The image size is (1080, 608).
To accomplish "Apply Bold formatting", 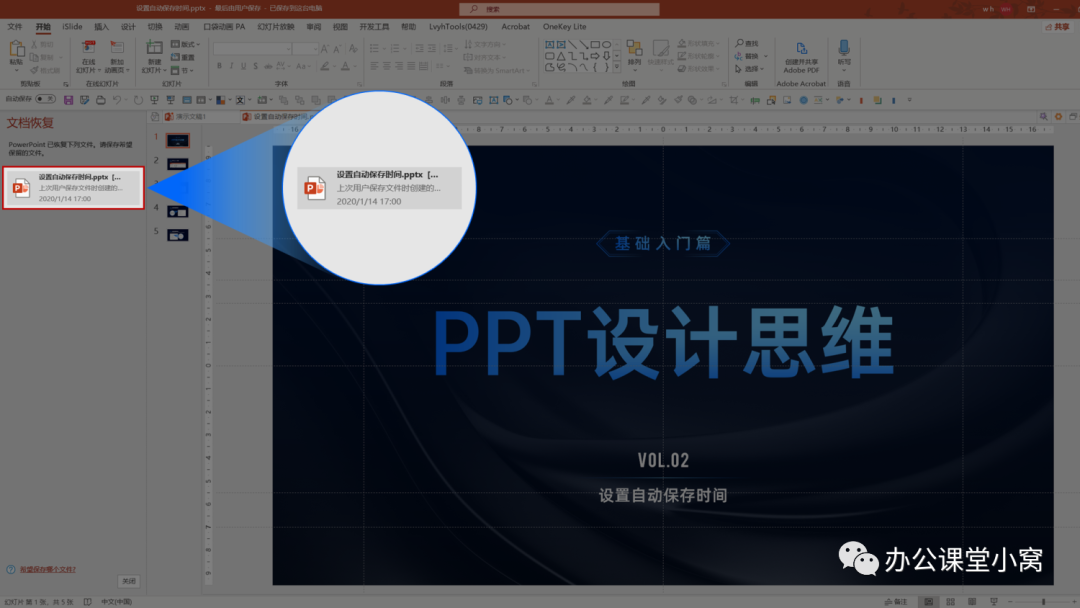I will pos(219,66).
